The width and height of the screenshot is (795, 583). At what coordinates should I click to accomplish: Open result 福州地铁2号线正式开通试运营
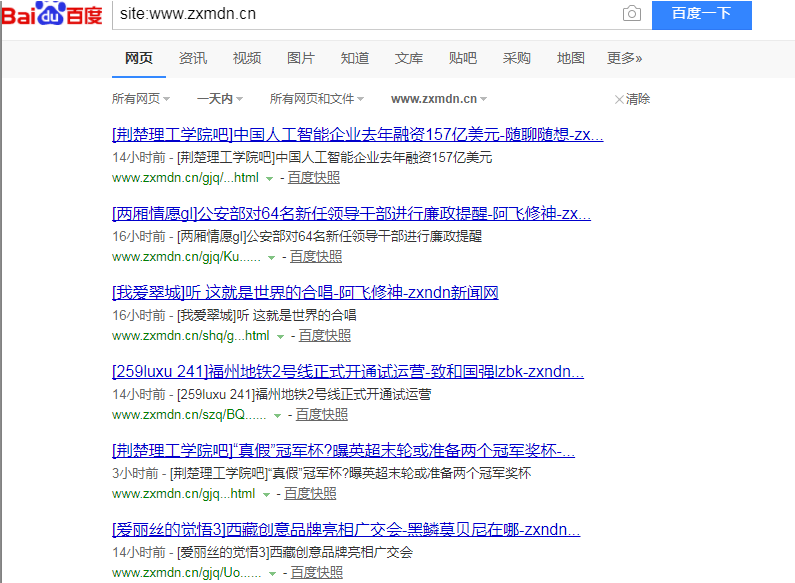(348, 372)
